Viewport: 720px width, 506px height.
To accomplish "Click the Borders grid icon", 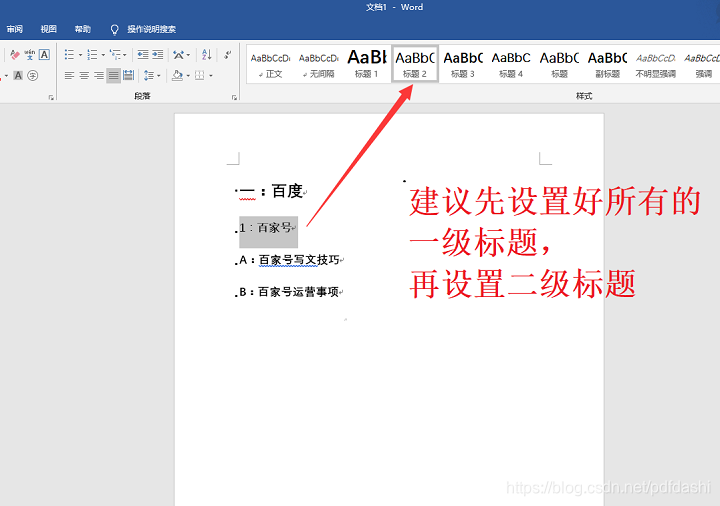I will 199,75.
